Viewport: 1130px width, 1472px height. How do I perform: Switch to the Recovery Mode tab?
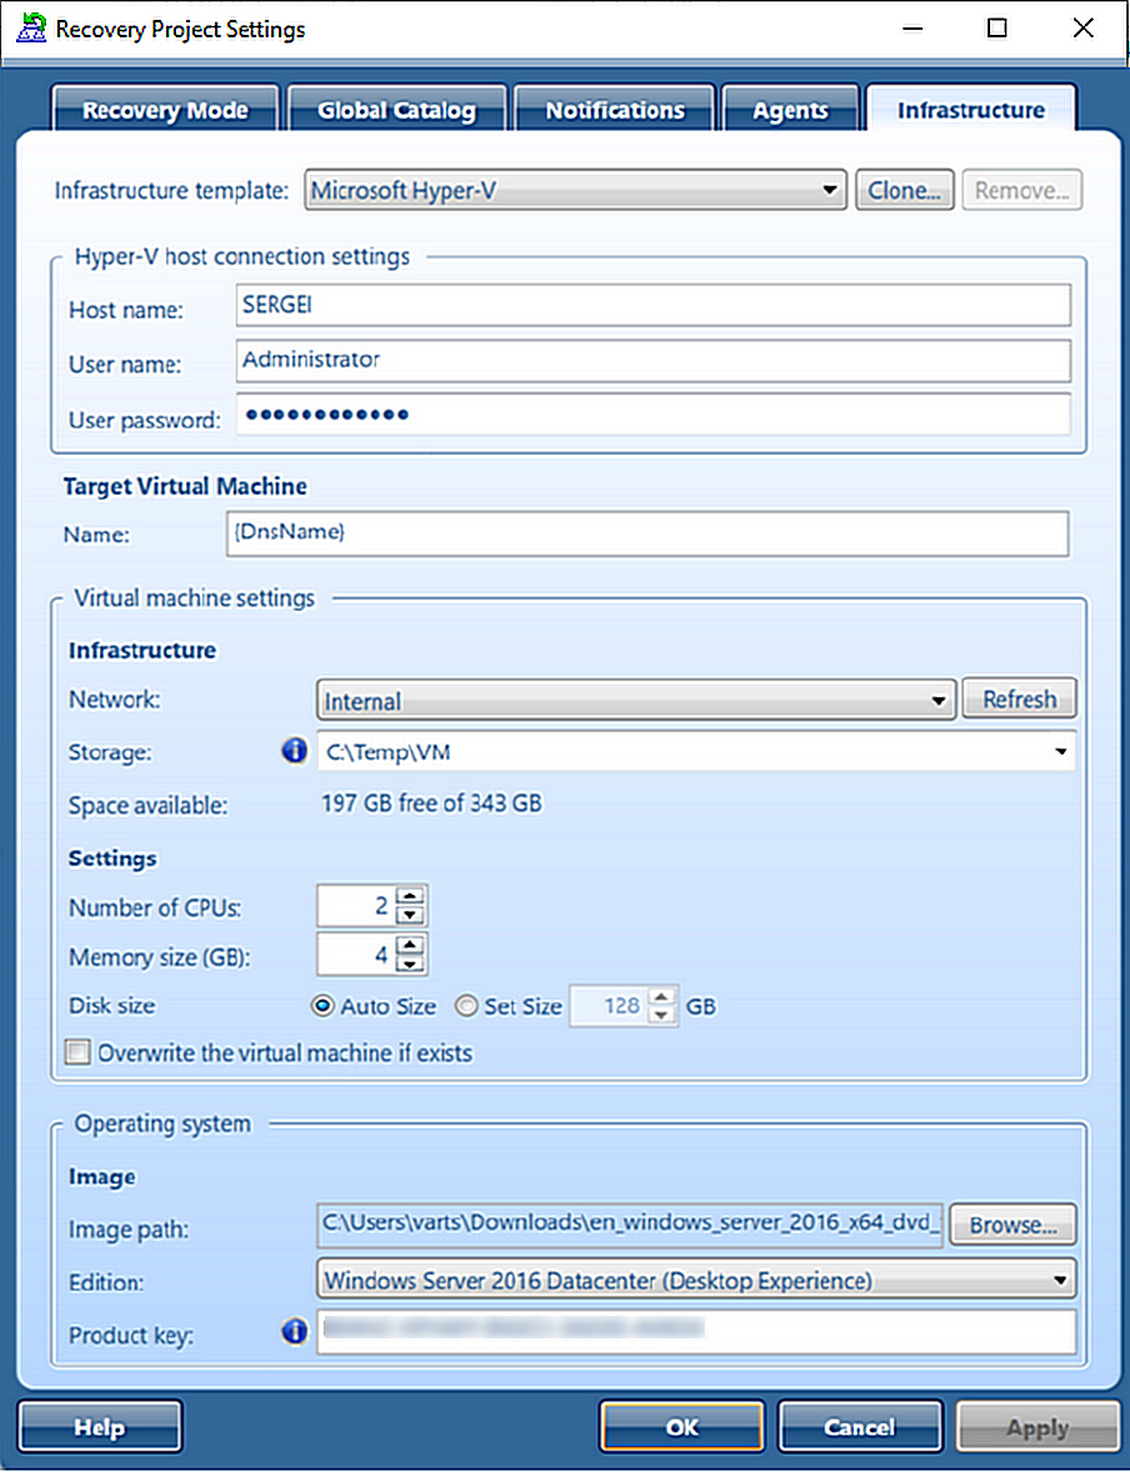tap(165, 110)
